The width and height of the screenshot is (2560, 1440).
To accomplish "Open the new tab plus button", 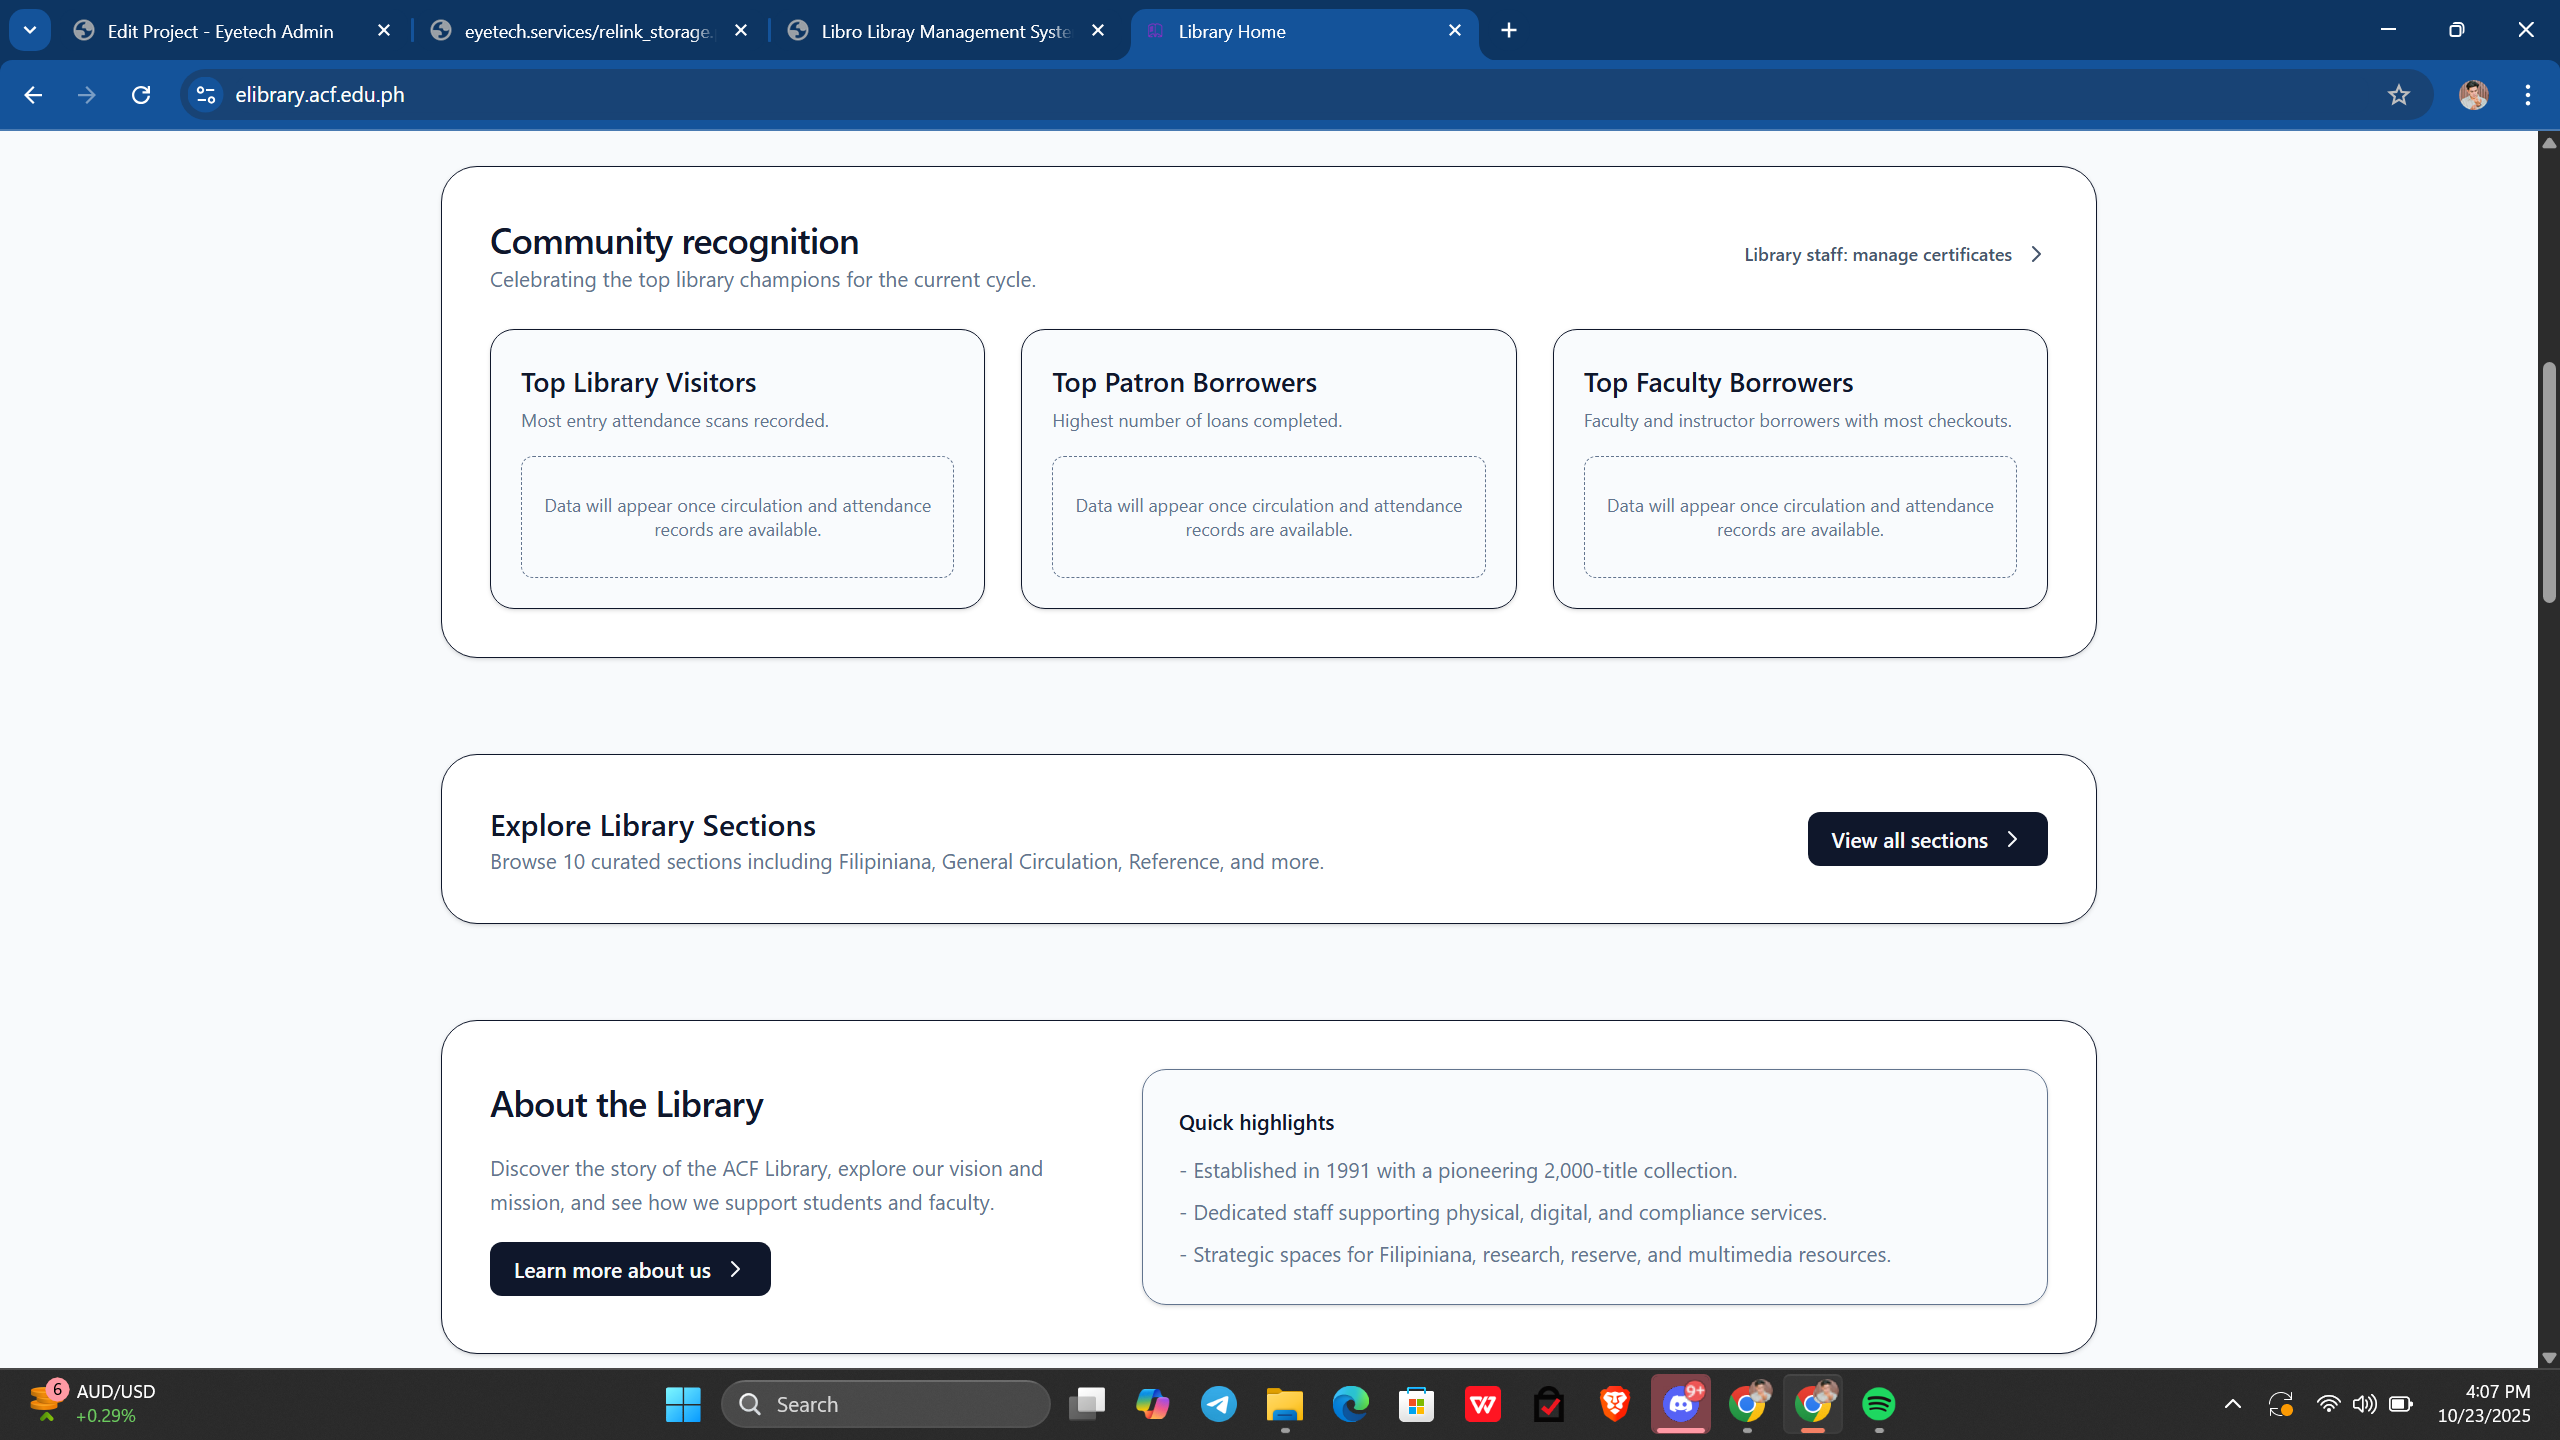I will point(1509,31).
